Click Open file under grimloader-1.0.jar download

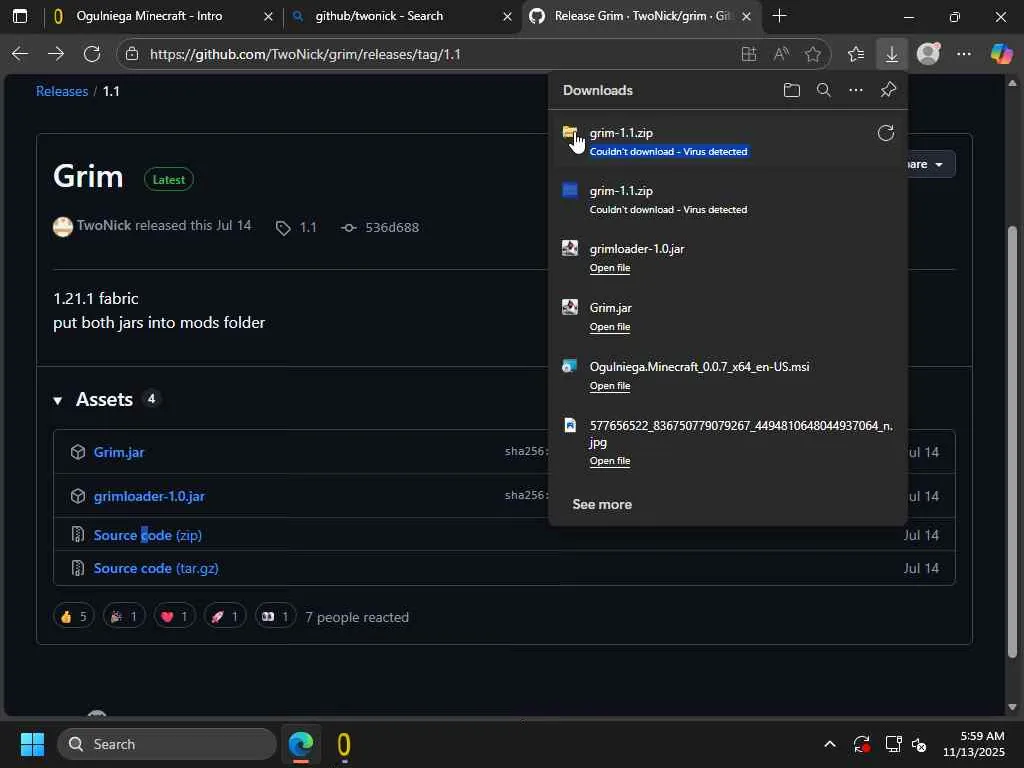pos(610,268)
